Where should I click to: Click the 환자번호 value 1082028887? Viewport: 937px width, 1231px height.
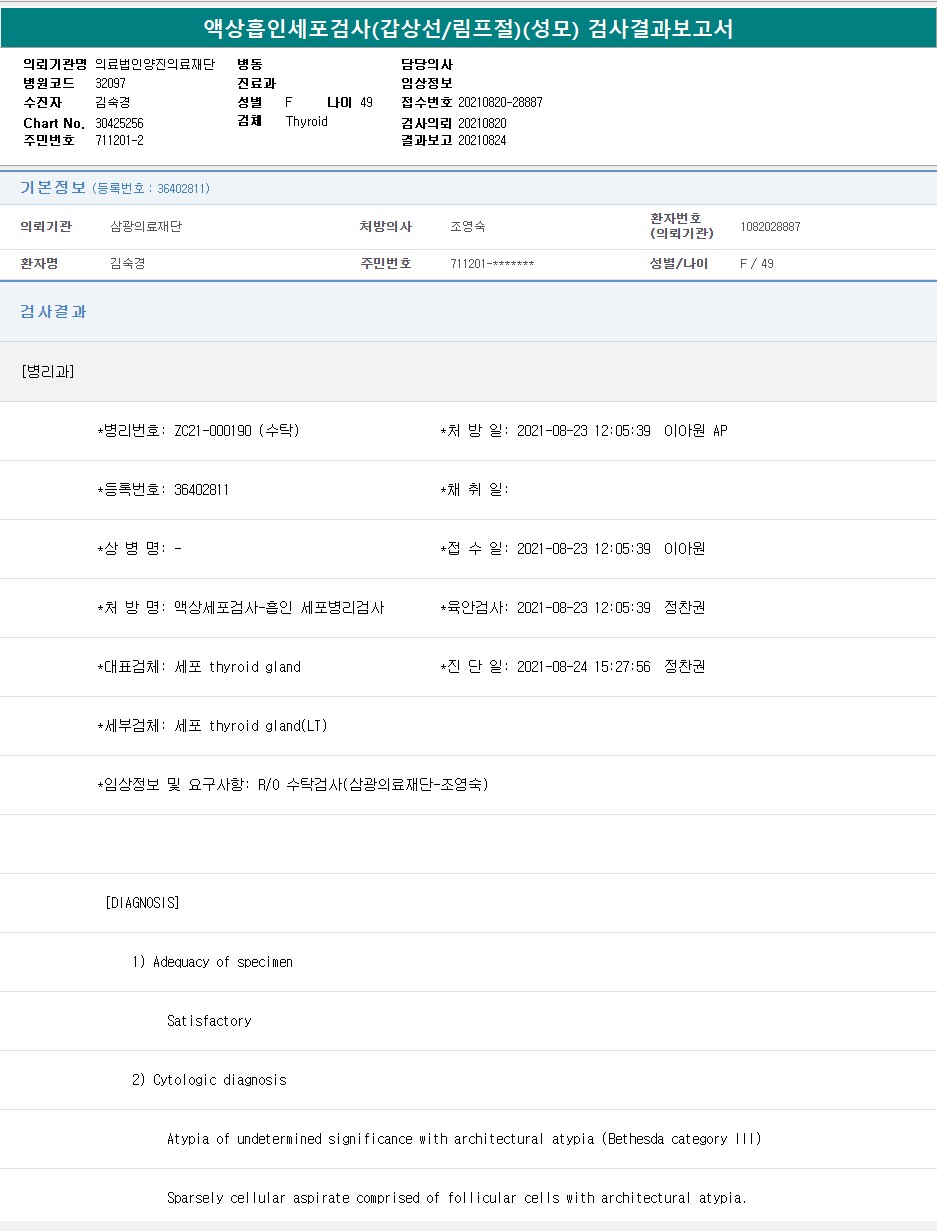click(770, 227)
